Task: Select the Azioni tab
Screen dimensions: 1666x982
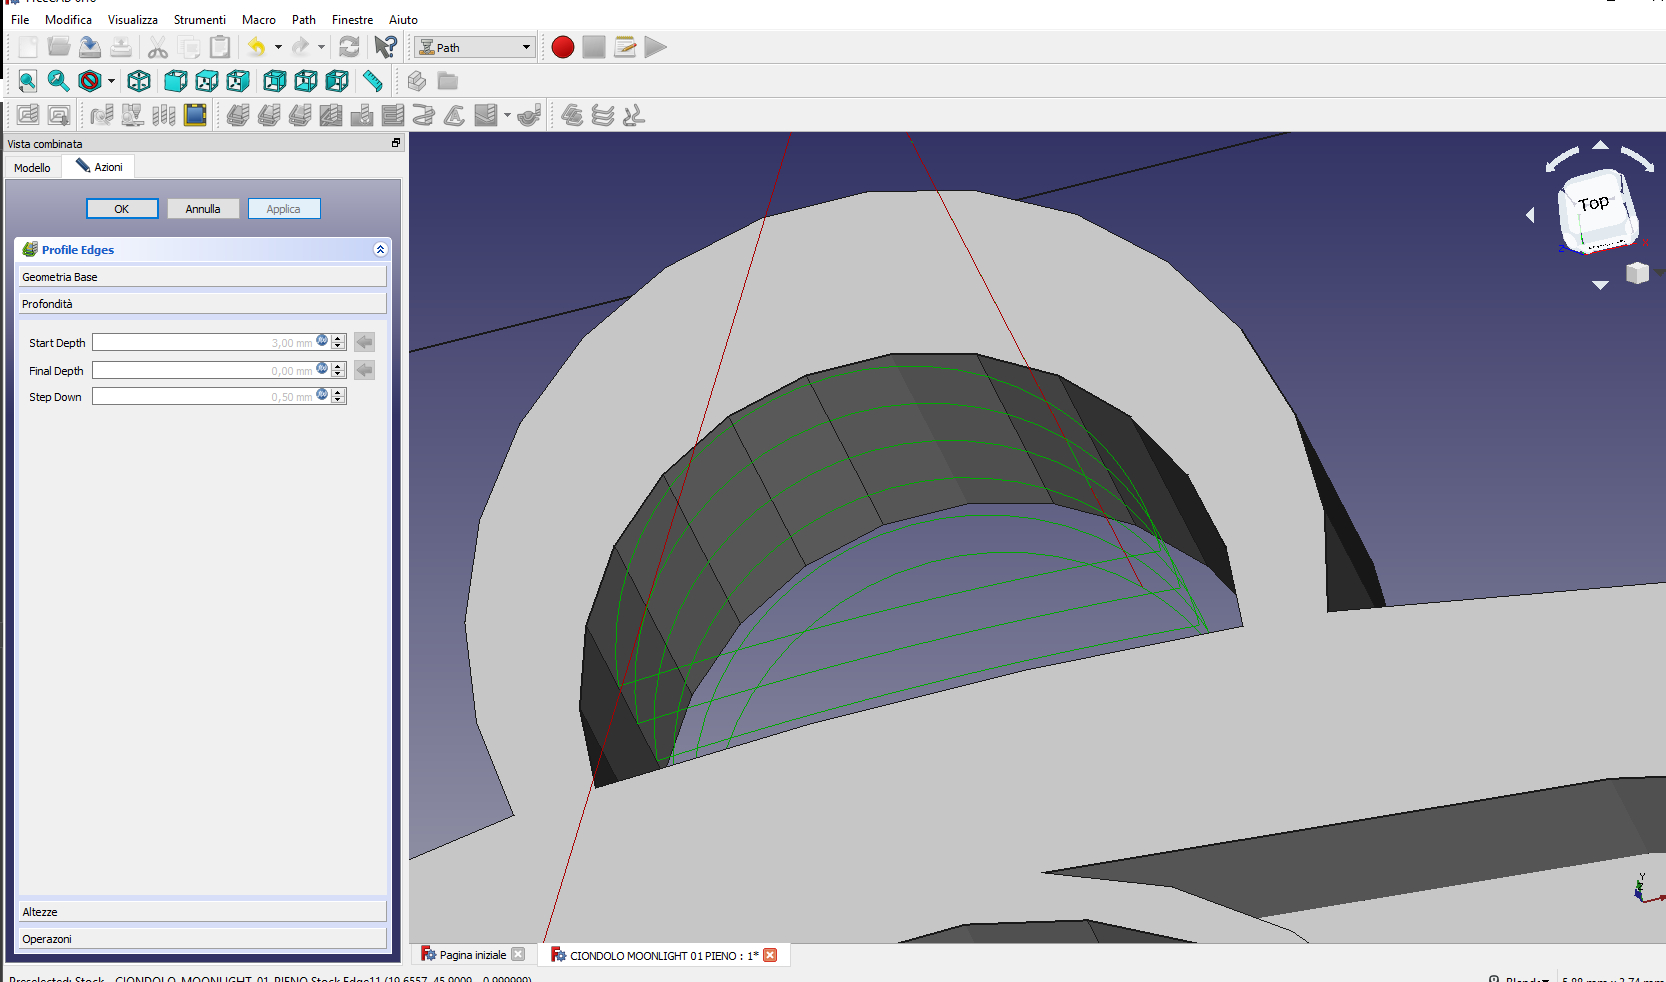Action: (99, 167)
